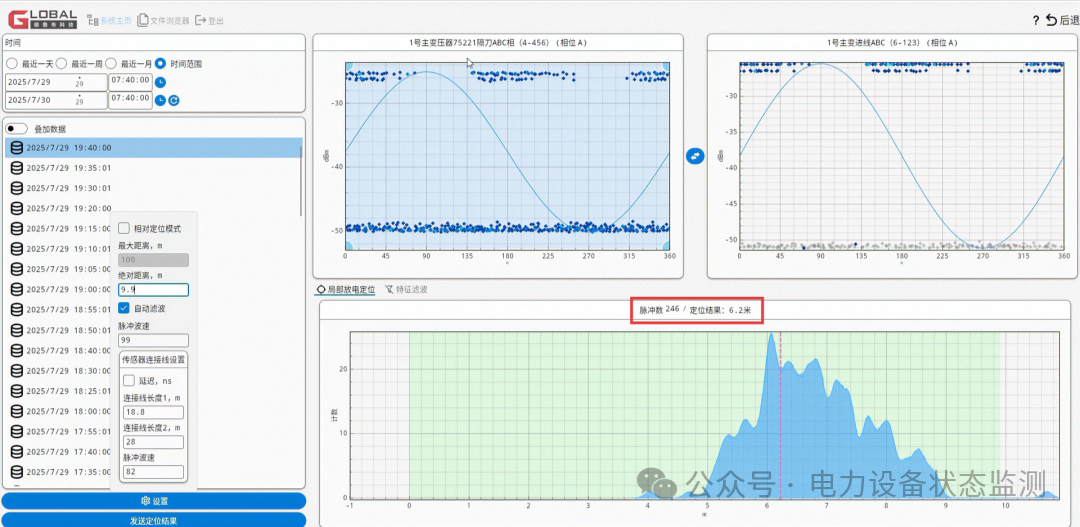Click the filter icon of 特征滤波 tab

[x=389, y=289]
